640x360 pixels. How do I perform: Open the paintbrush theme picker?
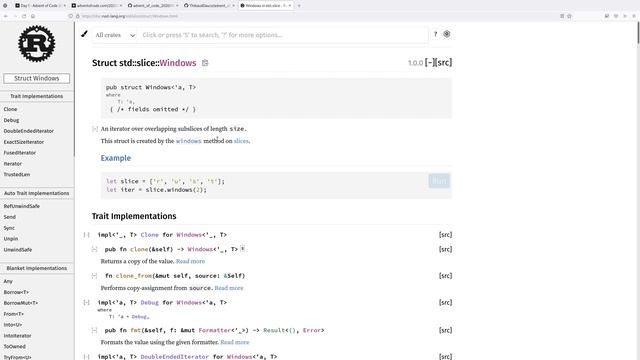point(84,34)
